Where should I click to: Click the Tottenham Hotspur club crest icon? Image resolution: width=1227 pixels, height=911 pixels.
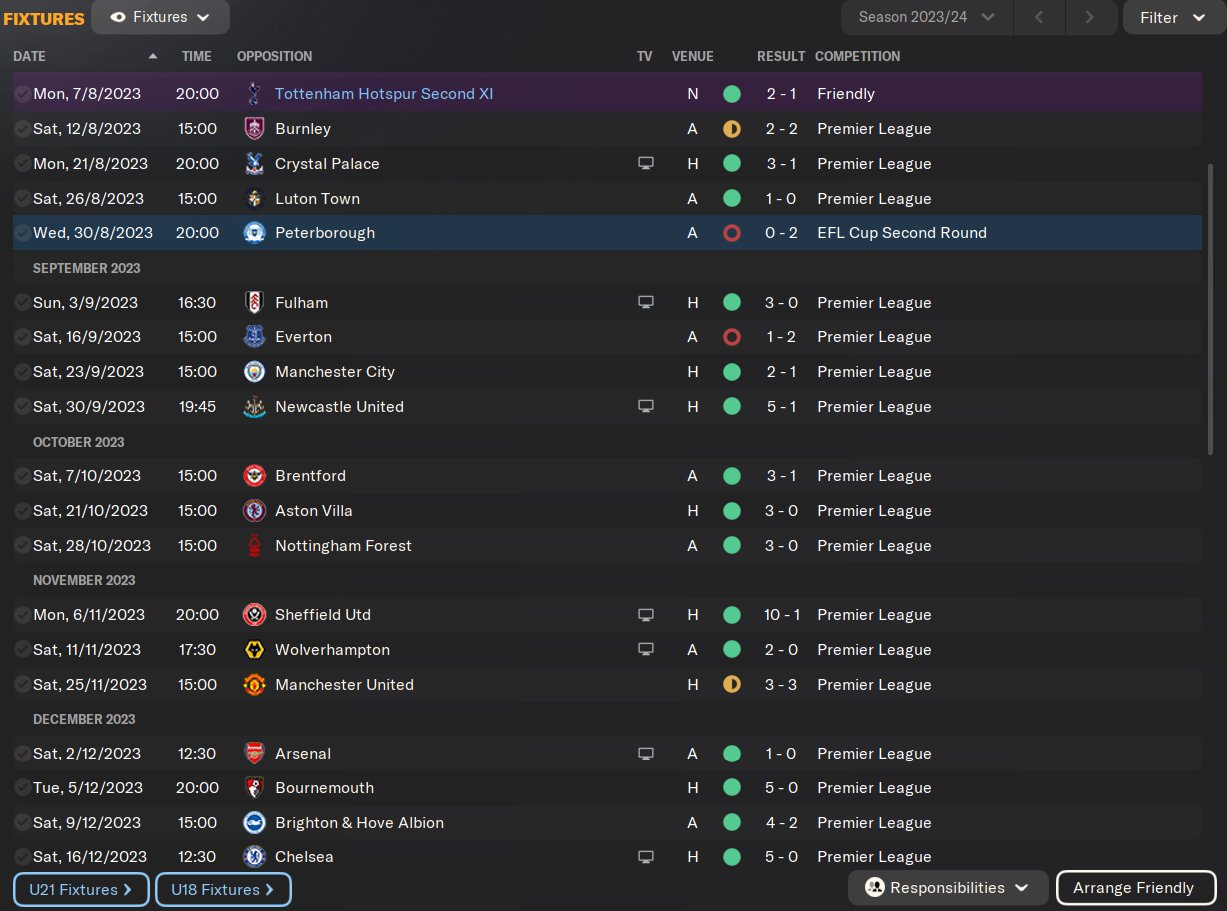[x=254, y=94]
